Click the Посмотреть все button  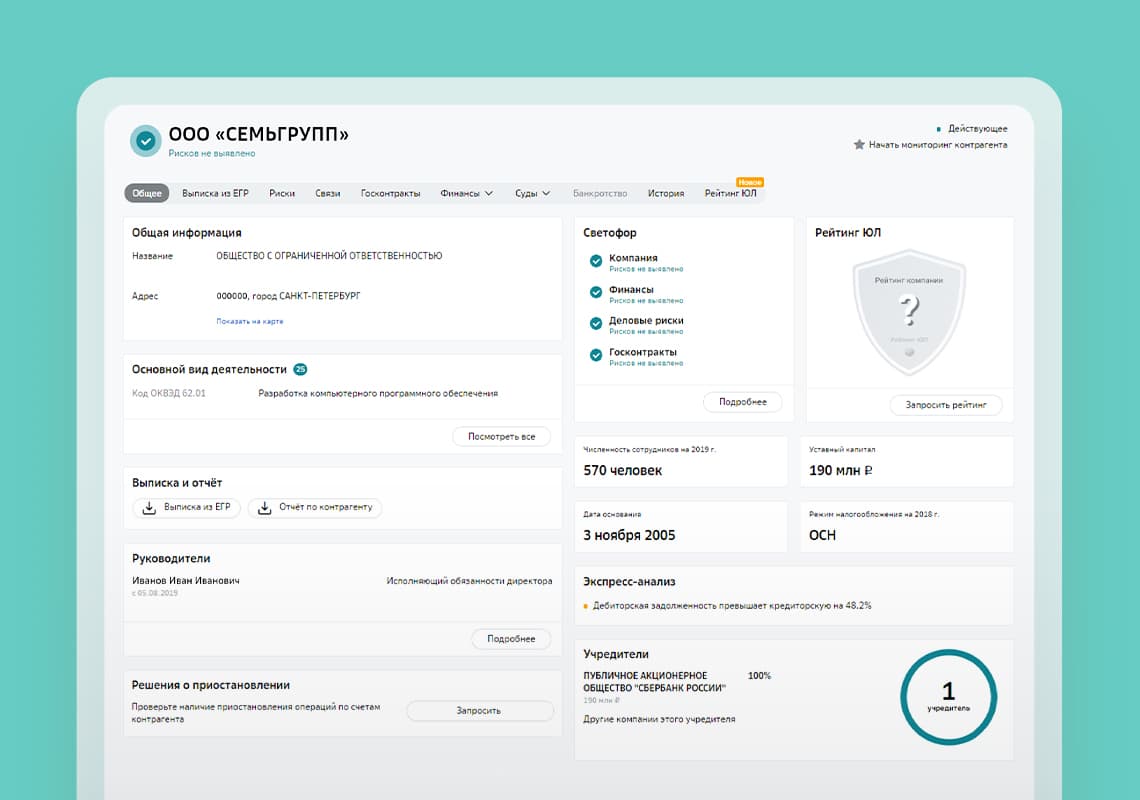click(x=502, y=436)
